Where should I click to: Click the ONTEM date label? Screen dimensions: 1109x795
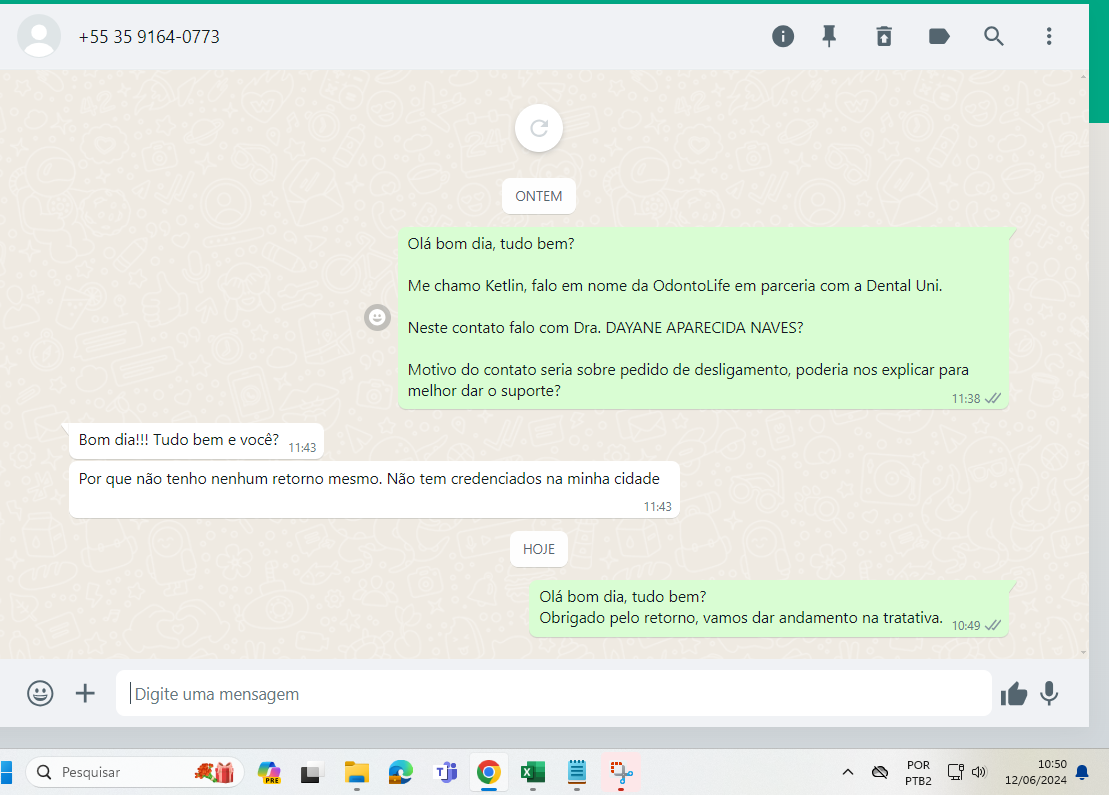pyautogui.click(x=539, y=196)
